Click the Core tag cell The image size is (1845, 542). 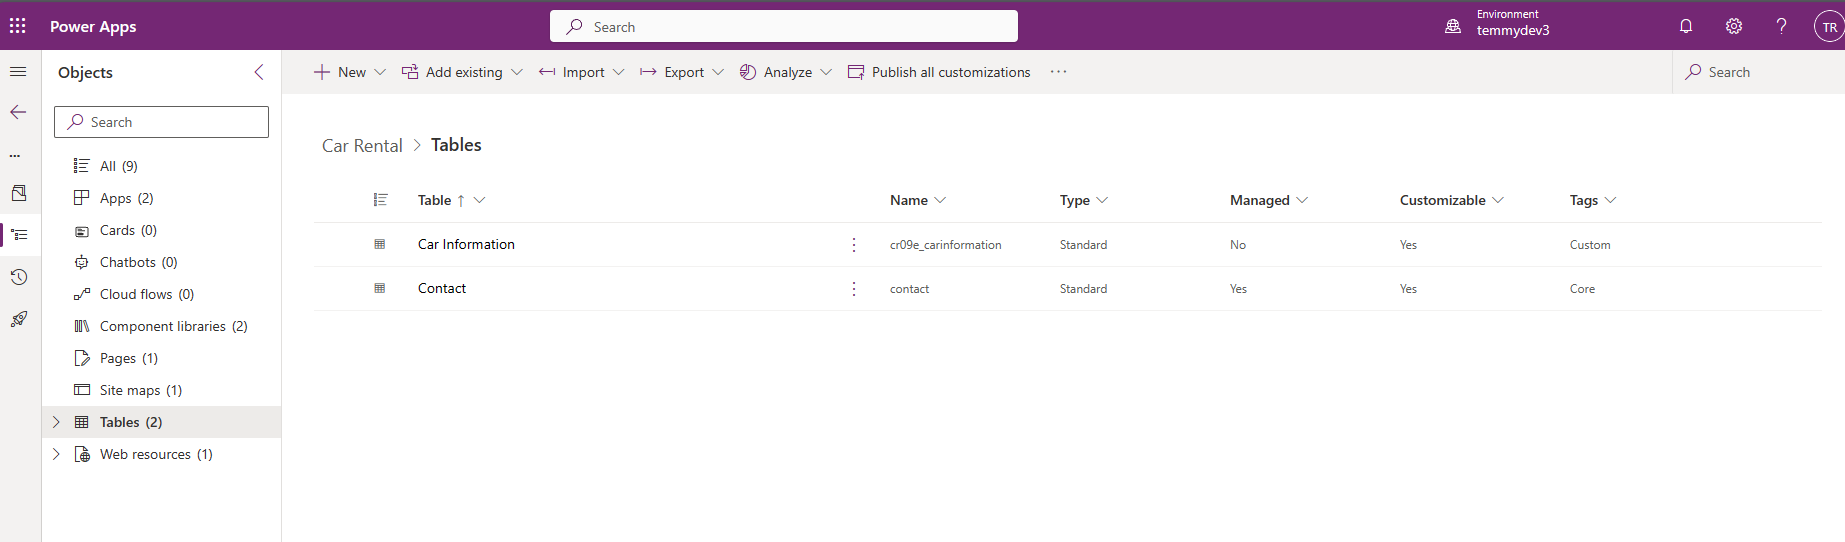1582,289
